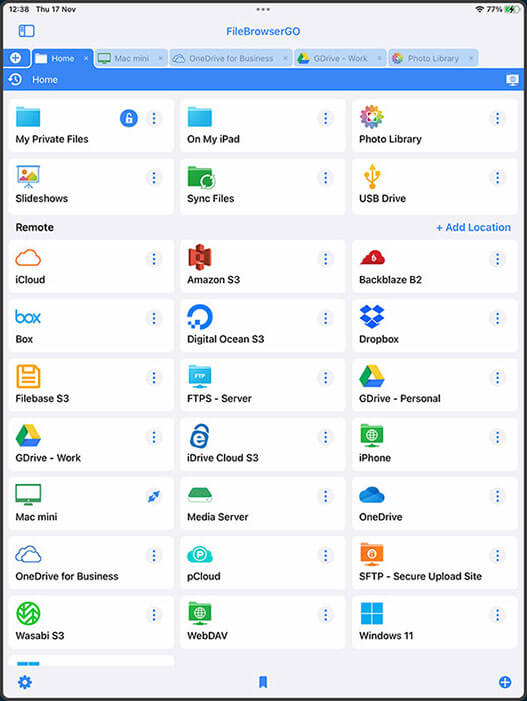The image size is (527, 701).
Task: Open the iCloud remote location
Action: point(91,266)
